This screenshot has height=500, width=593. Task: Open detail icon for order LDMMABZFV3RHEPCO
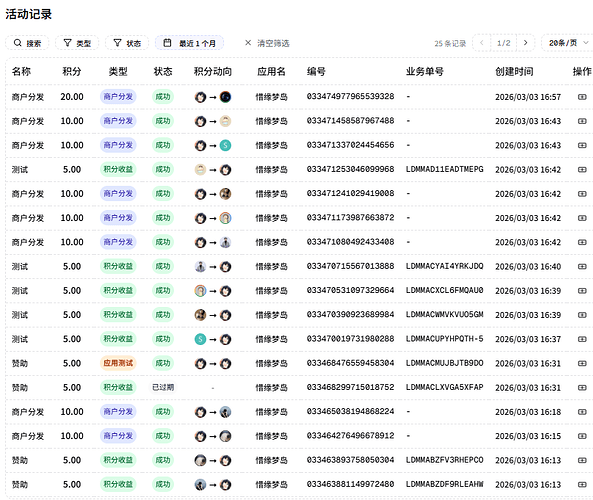(x=582, y=460)
